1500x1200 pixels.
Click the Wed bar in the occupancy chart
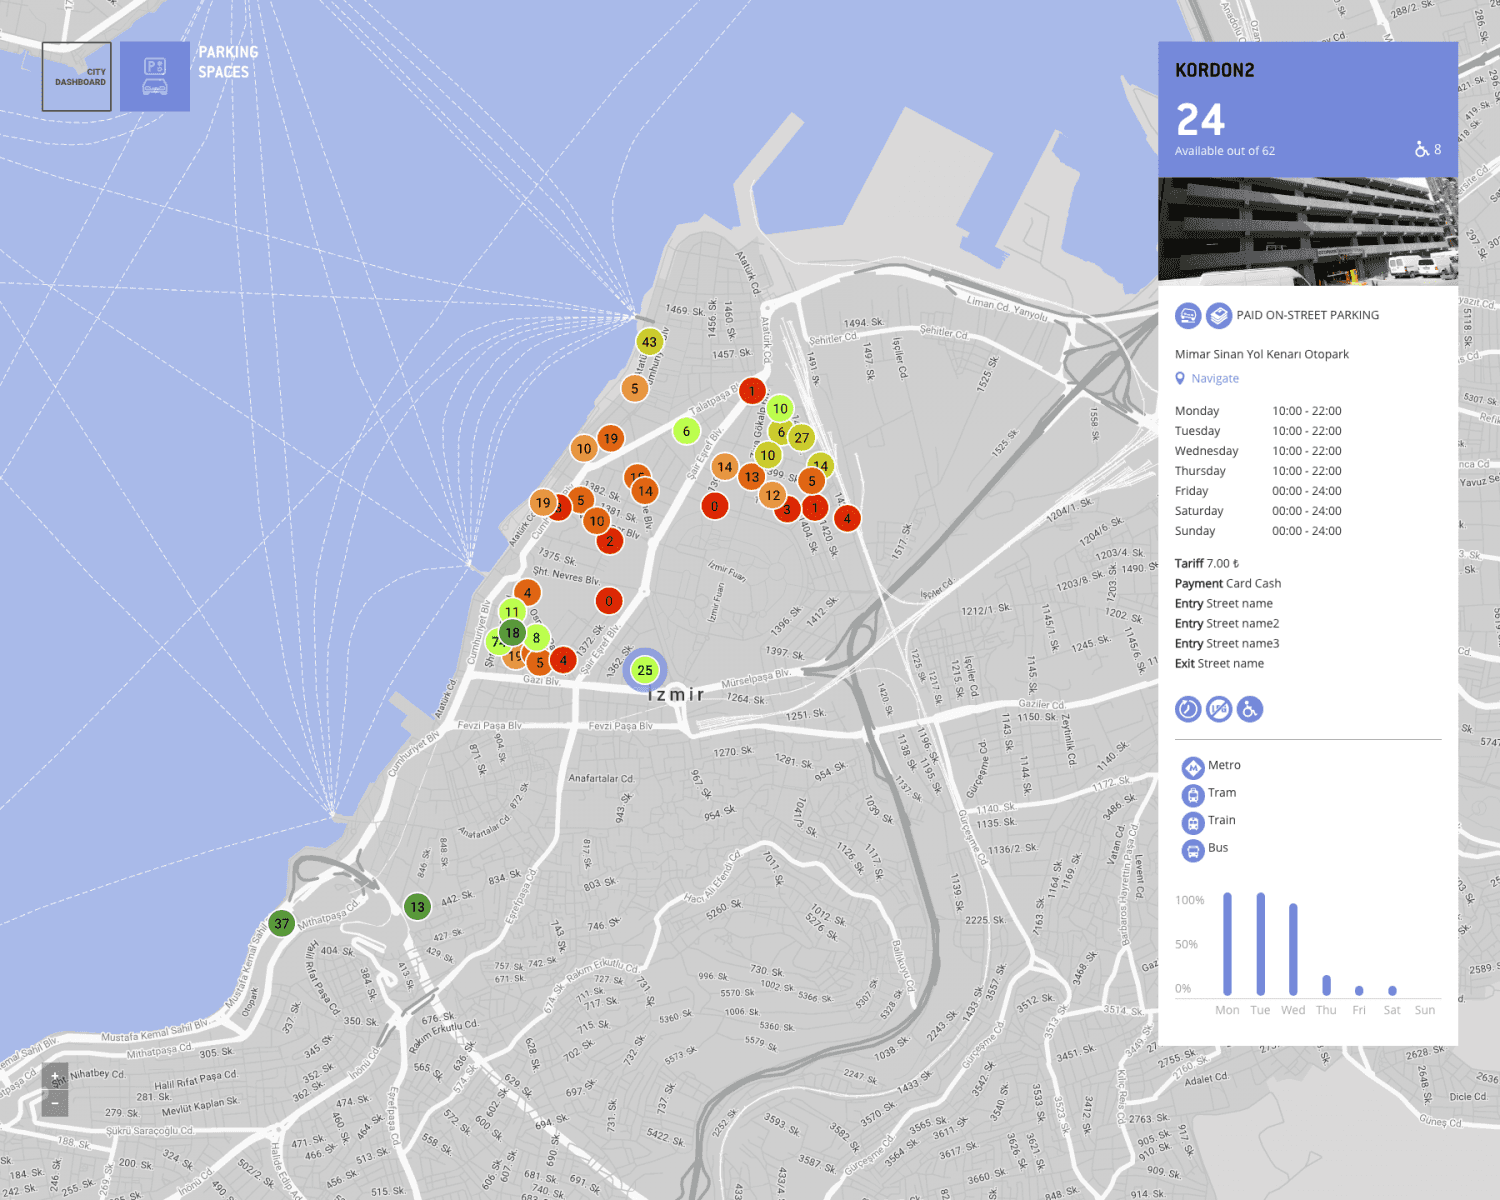click(x=1294, y=949)
